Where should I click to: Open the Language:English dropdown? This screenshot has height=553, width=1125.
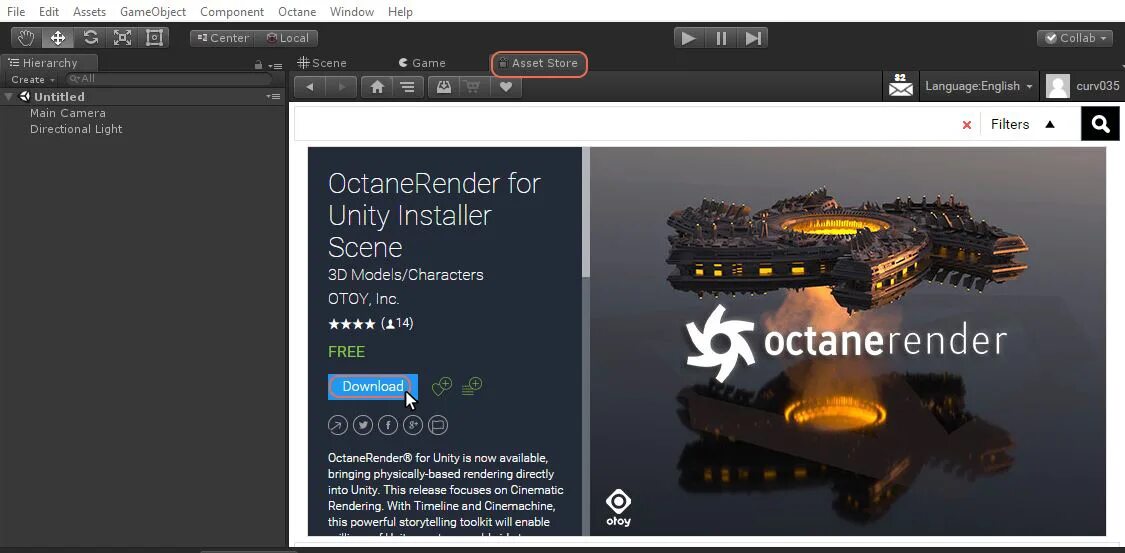[x=979, y=86]
